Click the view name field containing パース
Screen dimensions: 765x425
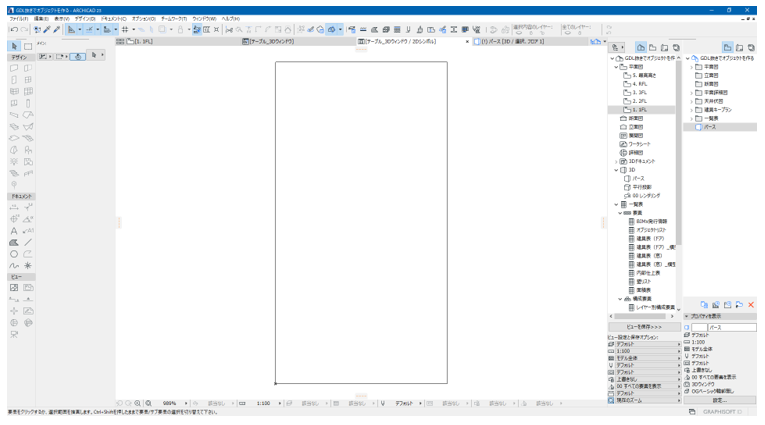coord(732,327)
